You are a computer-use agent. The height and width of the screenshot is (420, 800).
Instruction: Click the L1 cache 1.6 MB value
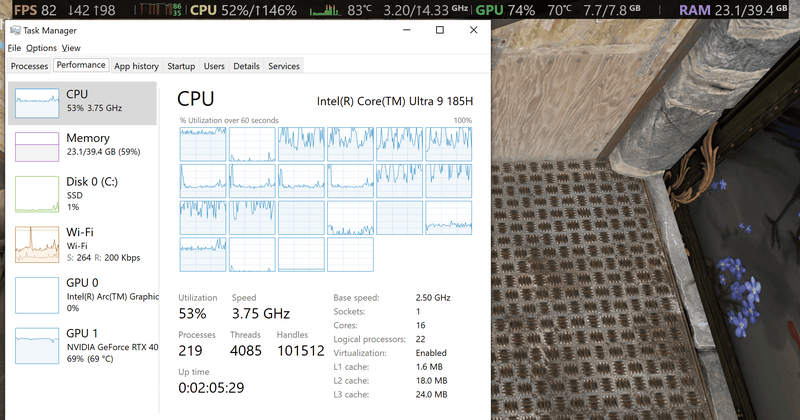tap(429, 366)
